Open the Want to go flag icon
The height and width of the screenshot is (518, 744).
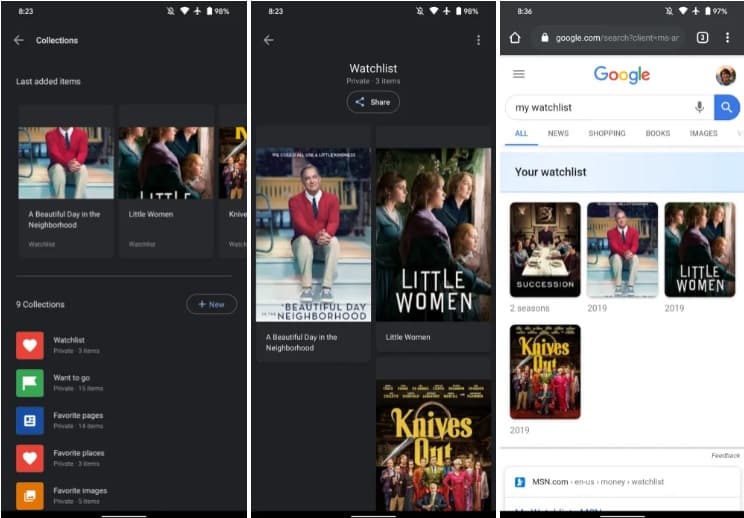pos(30,383)
